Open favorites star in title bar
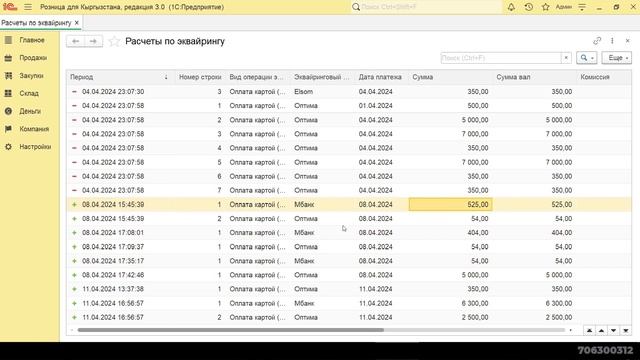The height and width of the screenshot is (360, 640). tap(546, 7)
